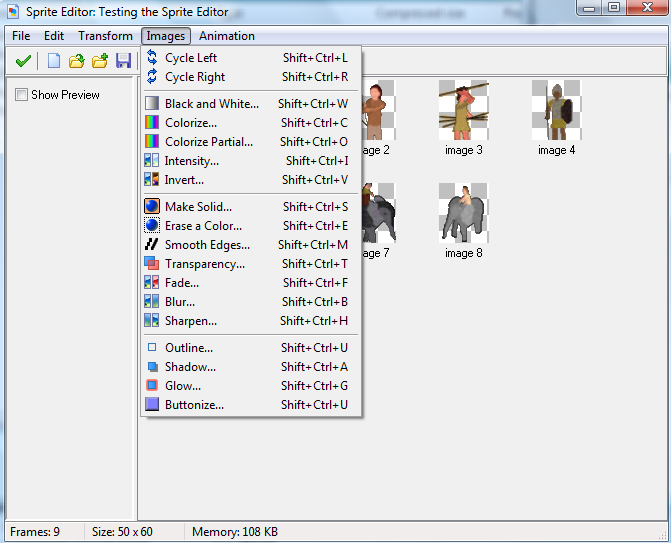Select Sharpen... menu entry
Viewport: 671px width, 543px height.
(x=251, y=320)
